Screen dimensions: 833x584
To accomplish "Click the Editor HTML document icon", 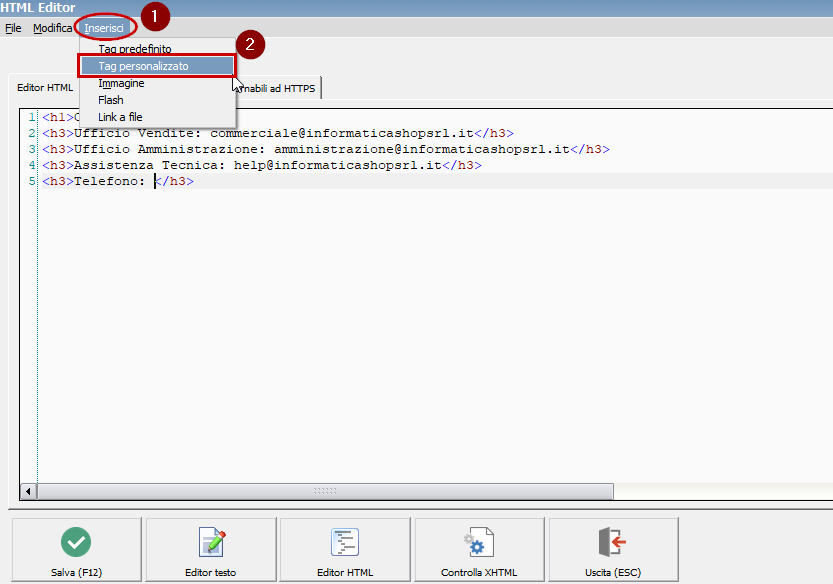I will click(x=345, y=541).
